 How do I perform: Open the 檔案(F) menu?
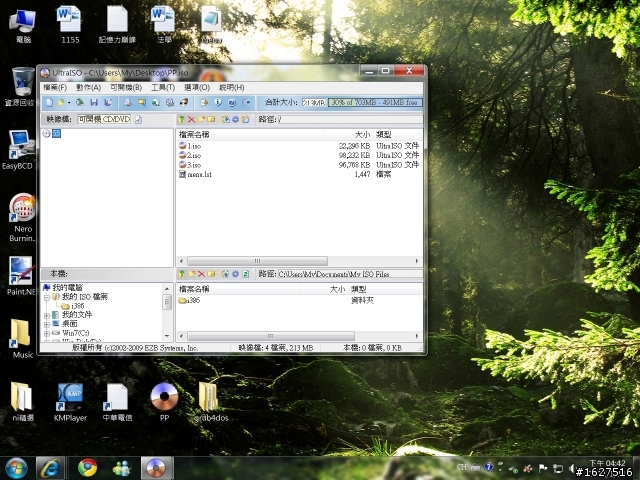tap(55, 87)
